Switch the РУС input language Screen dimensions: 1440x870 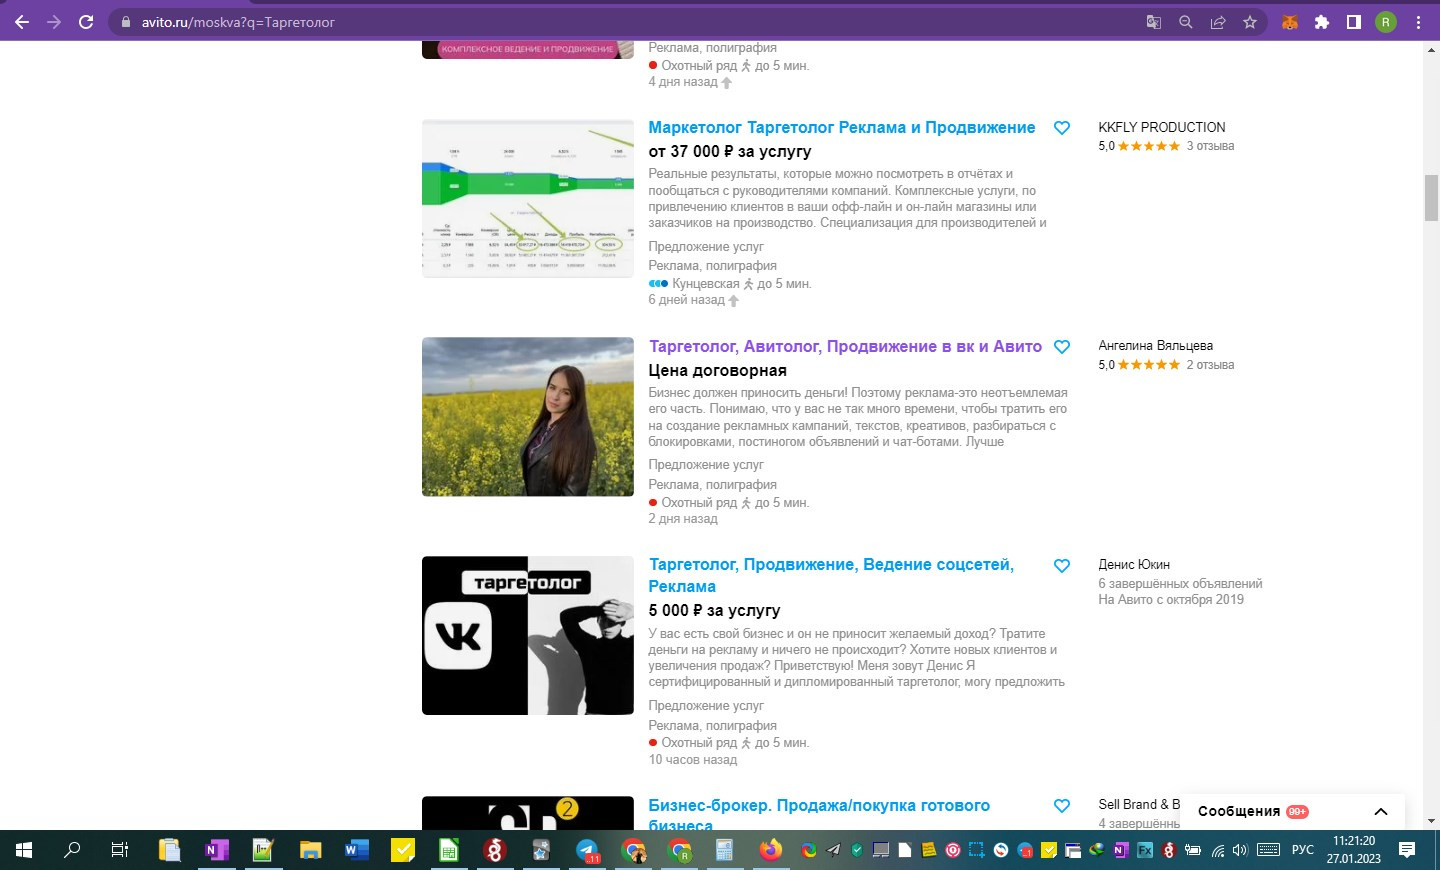tap(1303, 850)
